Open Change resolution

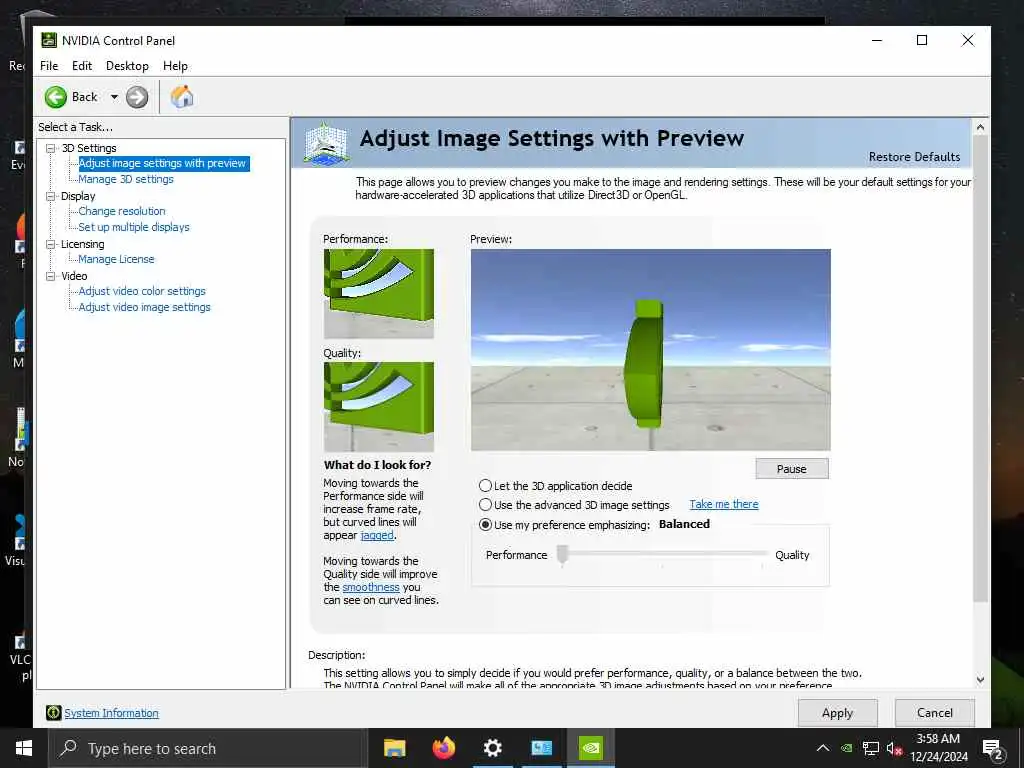[x=122, y=211]
